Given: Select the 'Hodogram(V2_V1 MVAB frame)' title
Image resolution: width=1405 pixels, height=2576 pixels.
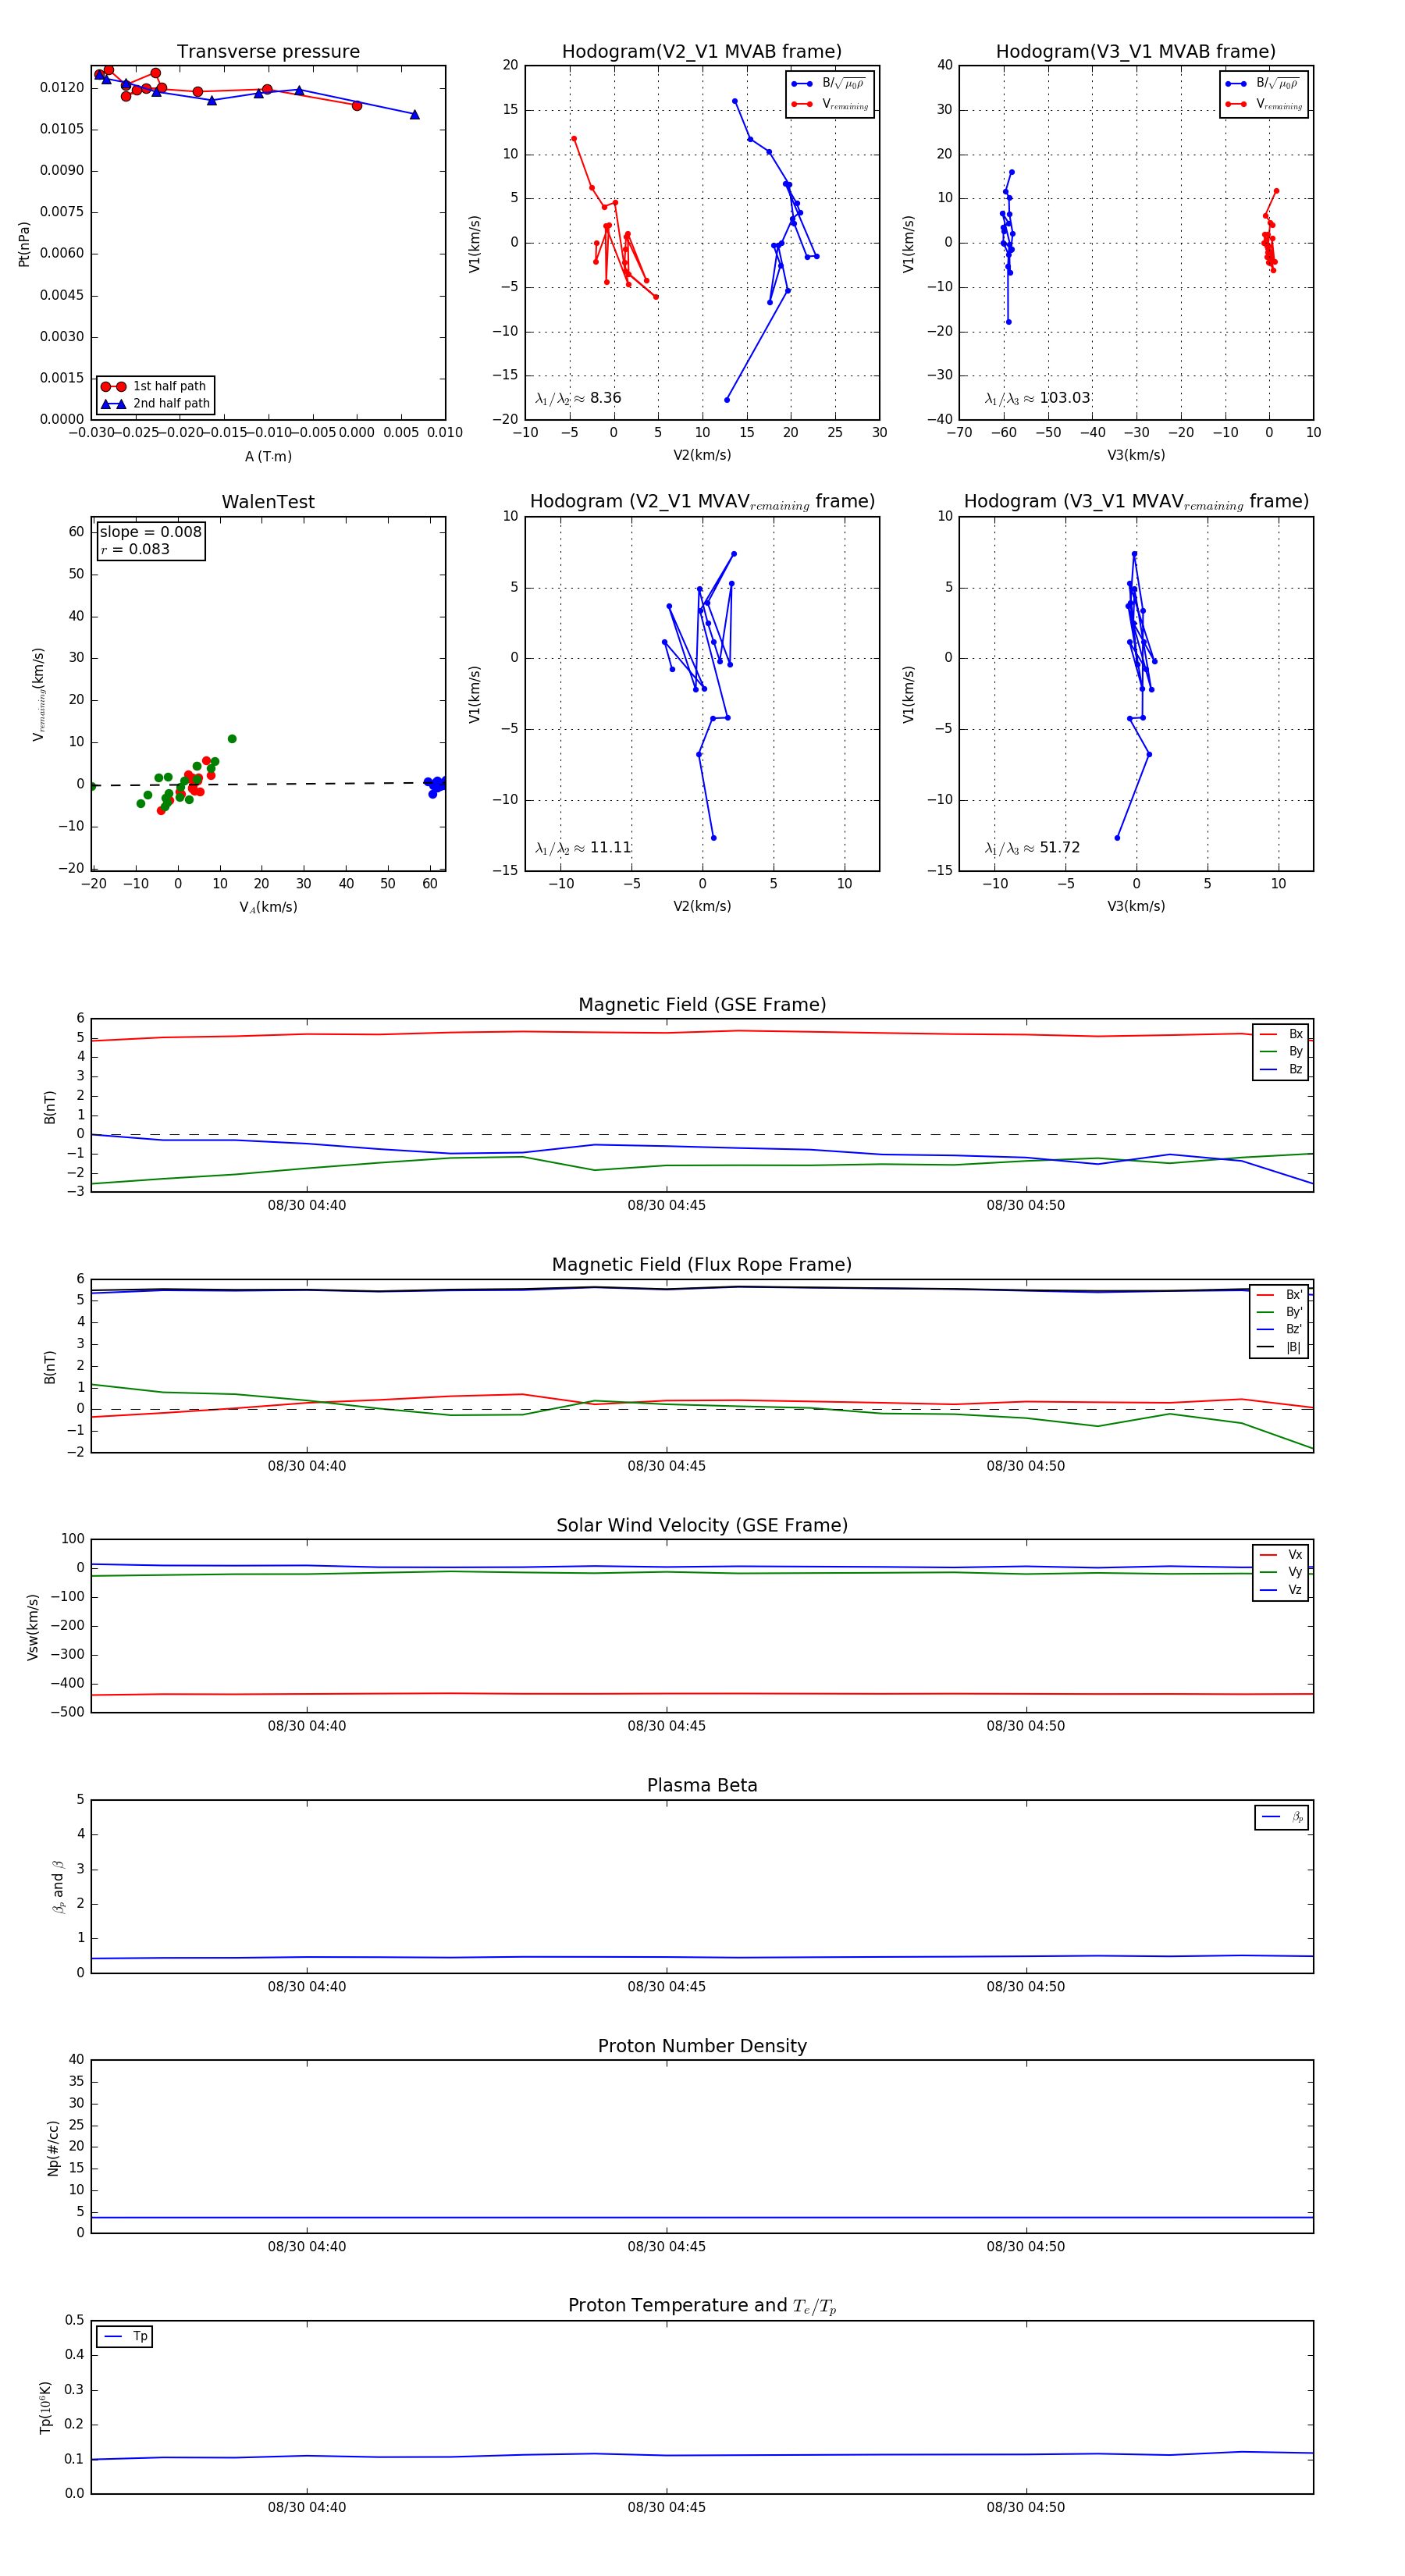Looking at the screenshot, I should pyautogui.click(x=702, y=52).
